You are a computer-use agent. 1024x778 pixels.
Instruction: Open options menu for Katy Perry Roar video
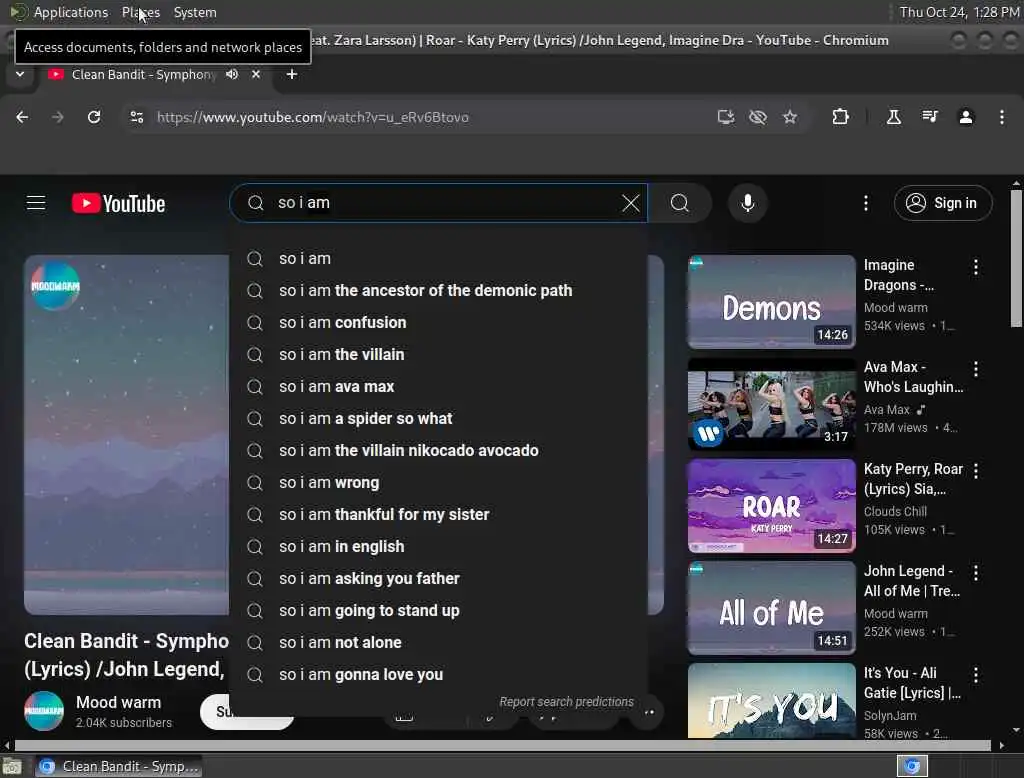(x=976, y=471)
